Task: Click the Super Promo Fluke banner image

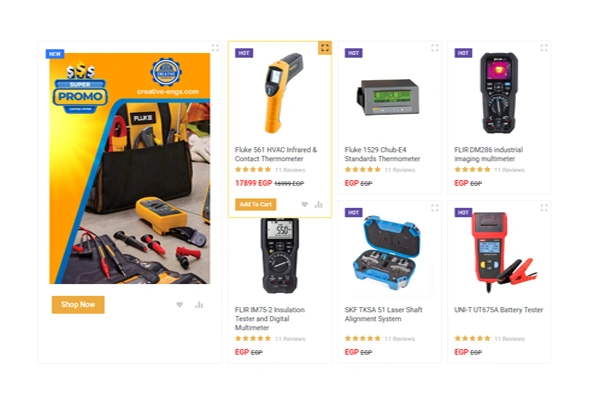Action: [130, 168]
